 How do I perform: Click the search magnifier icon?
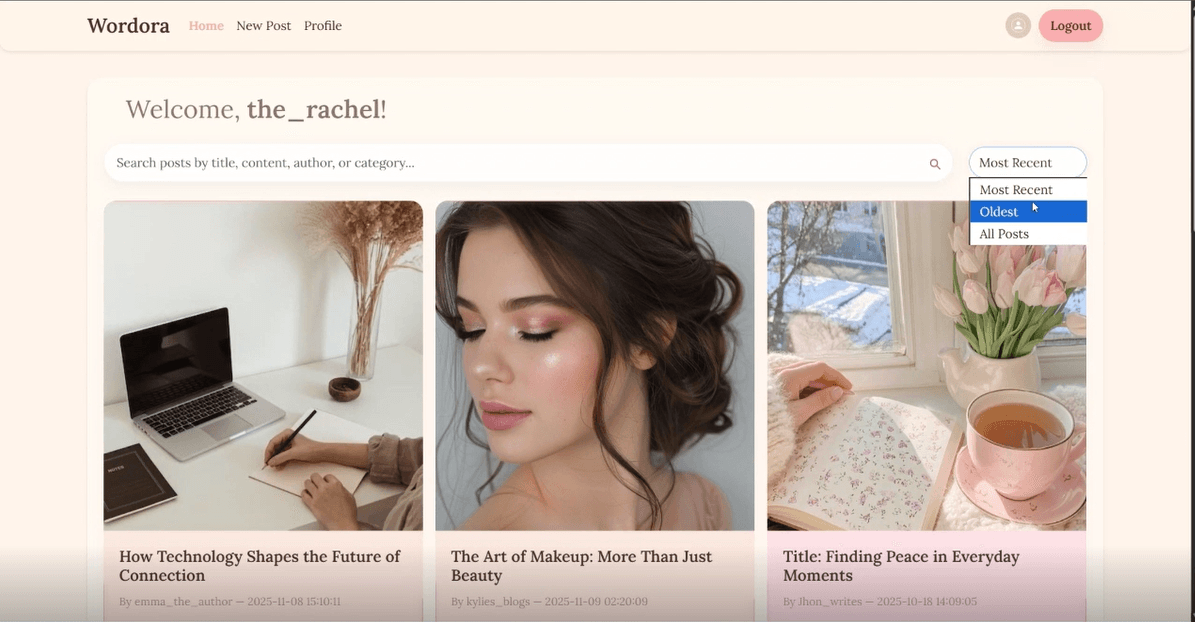[934, 164]
